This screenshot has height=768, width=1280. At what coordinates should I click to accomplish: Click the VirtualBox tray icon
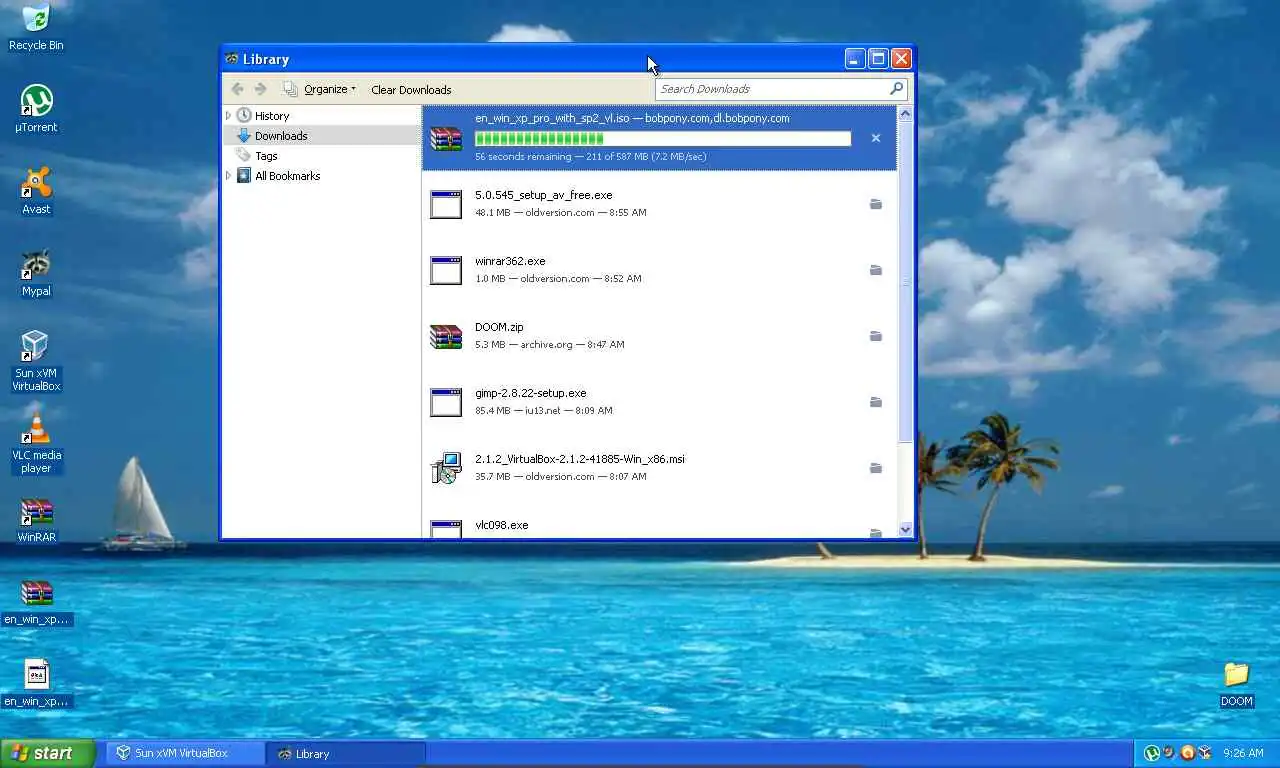click(x=1205, y=753)
